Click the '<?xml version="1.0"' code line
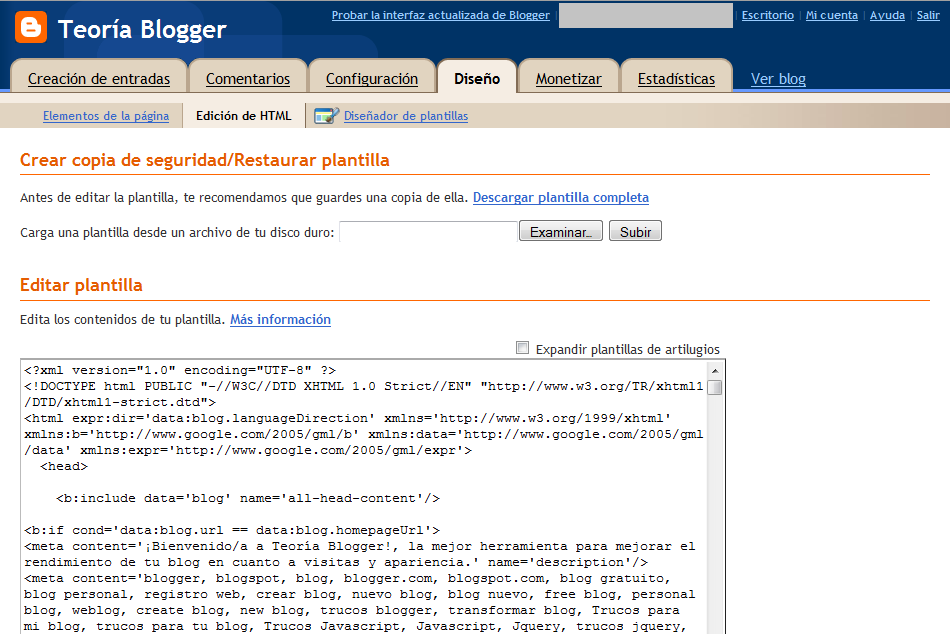Screen dimensions: 950x634 coord(180,370)
